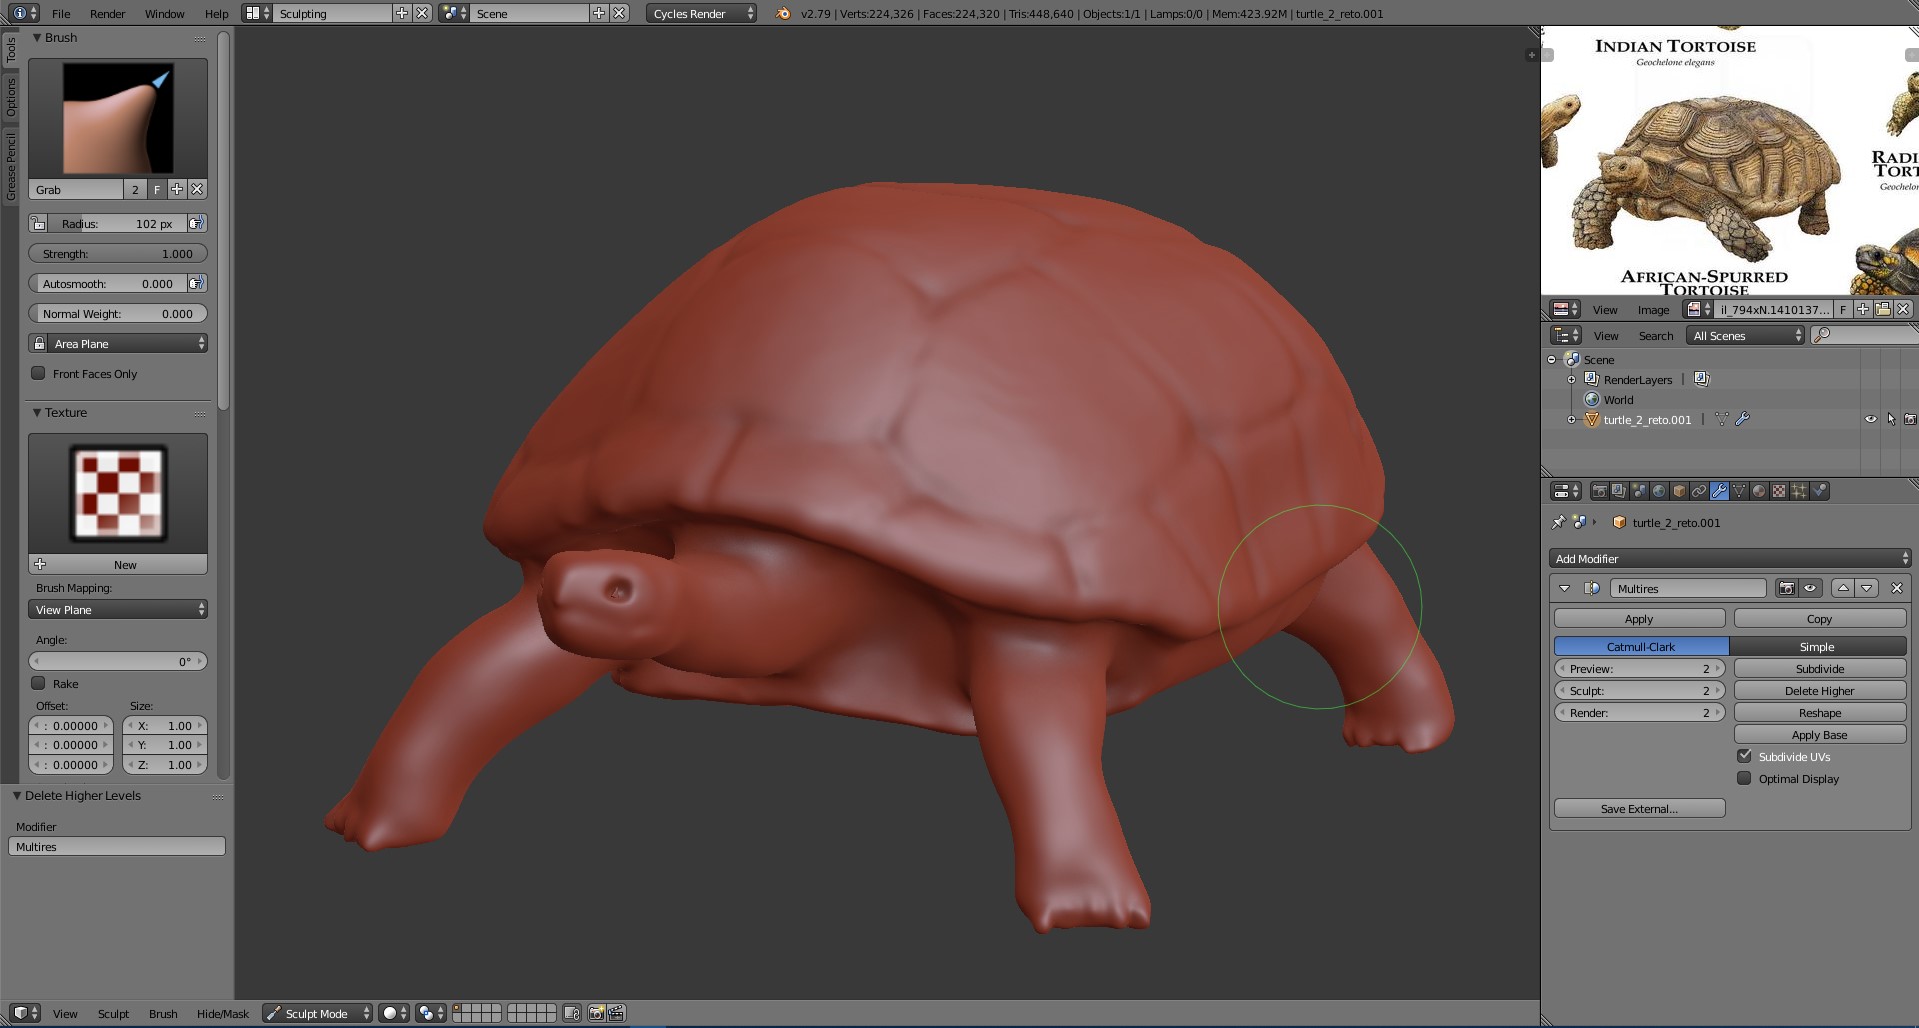This screenshot has height=1028, width=1919.
Task: Click OpenGL render active viewport camera icon
Action: pyautogui.click(x=596, y=1013)
